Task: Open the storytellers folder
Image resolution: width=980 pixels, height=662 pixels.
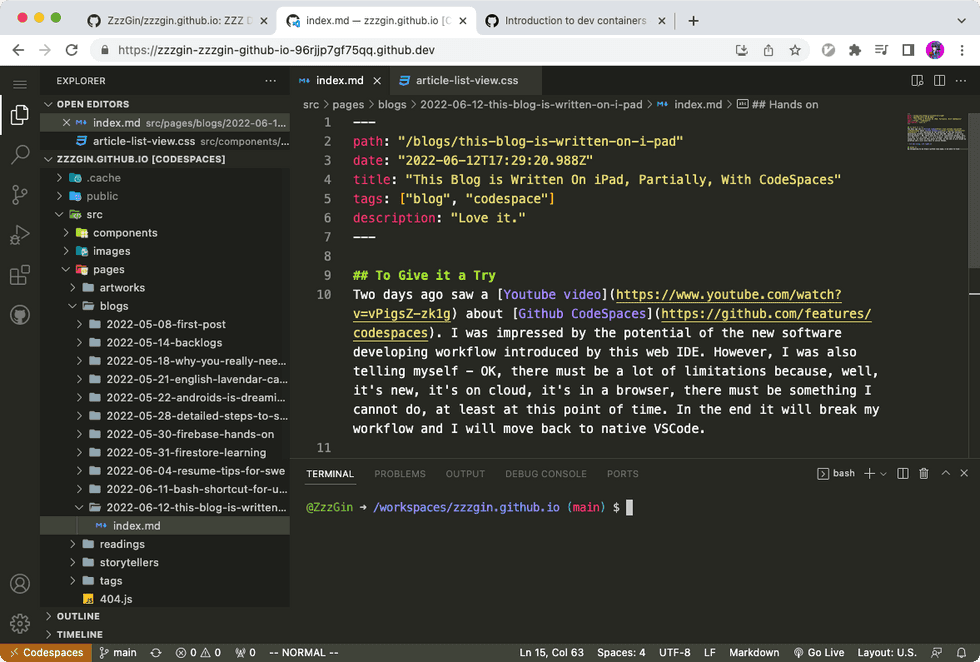Action: 165,563
